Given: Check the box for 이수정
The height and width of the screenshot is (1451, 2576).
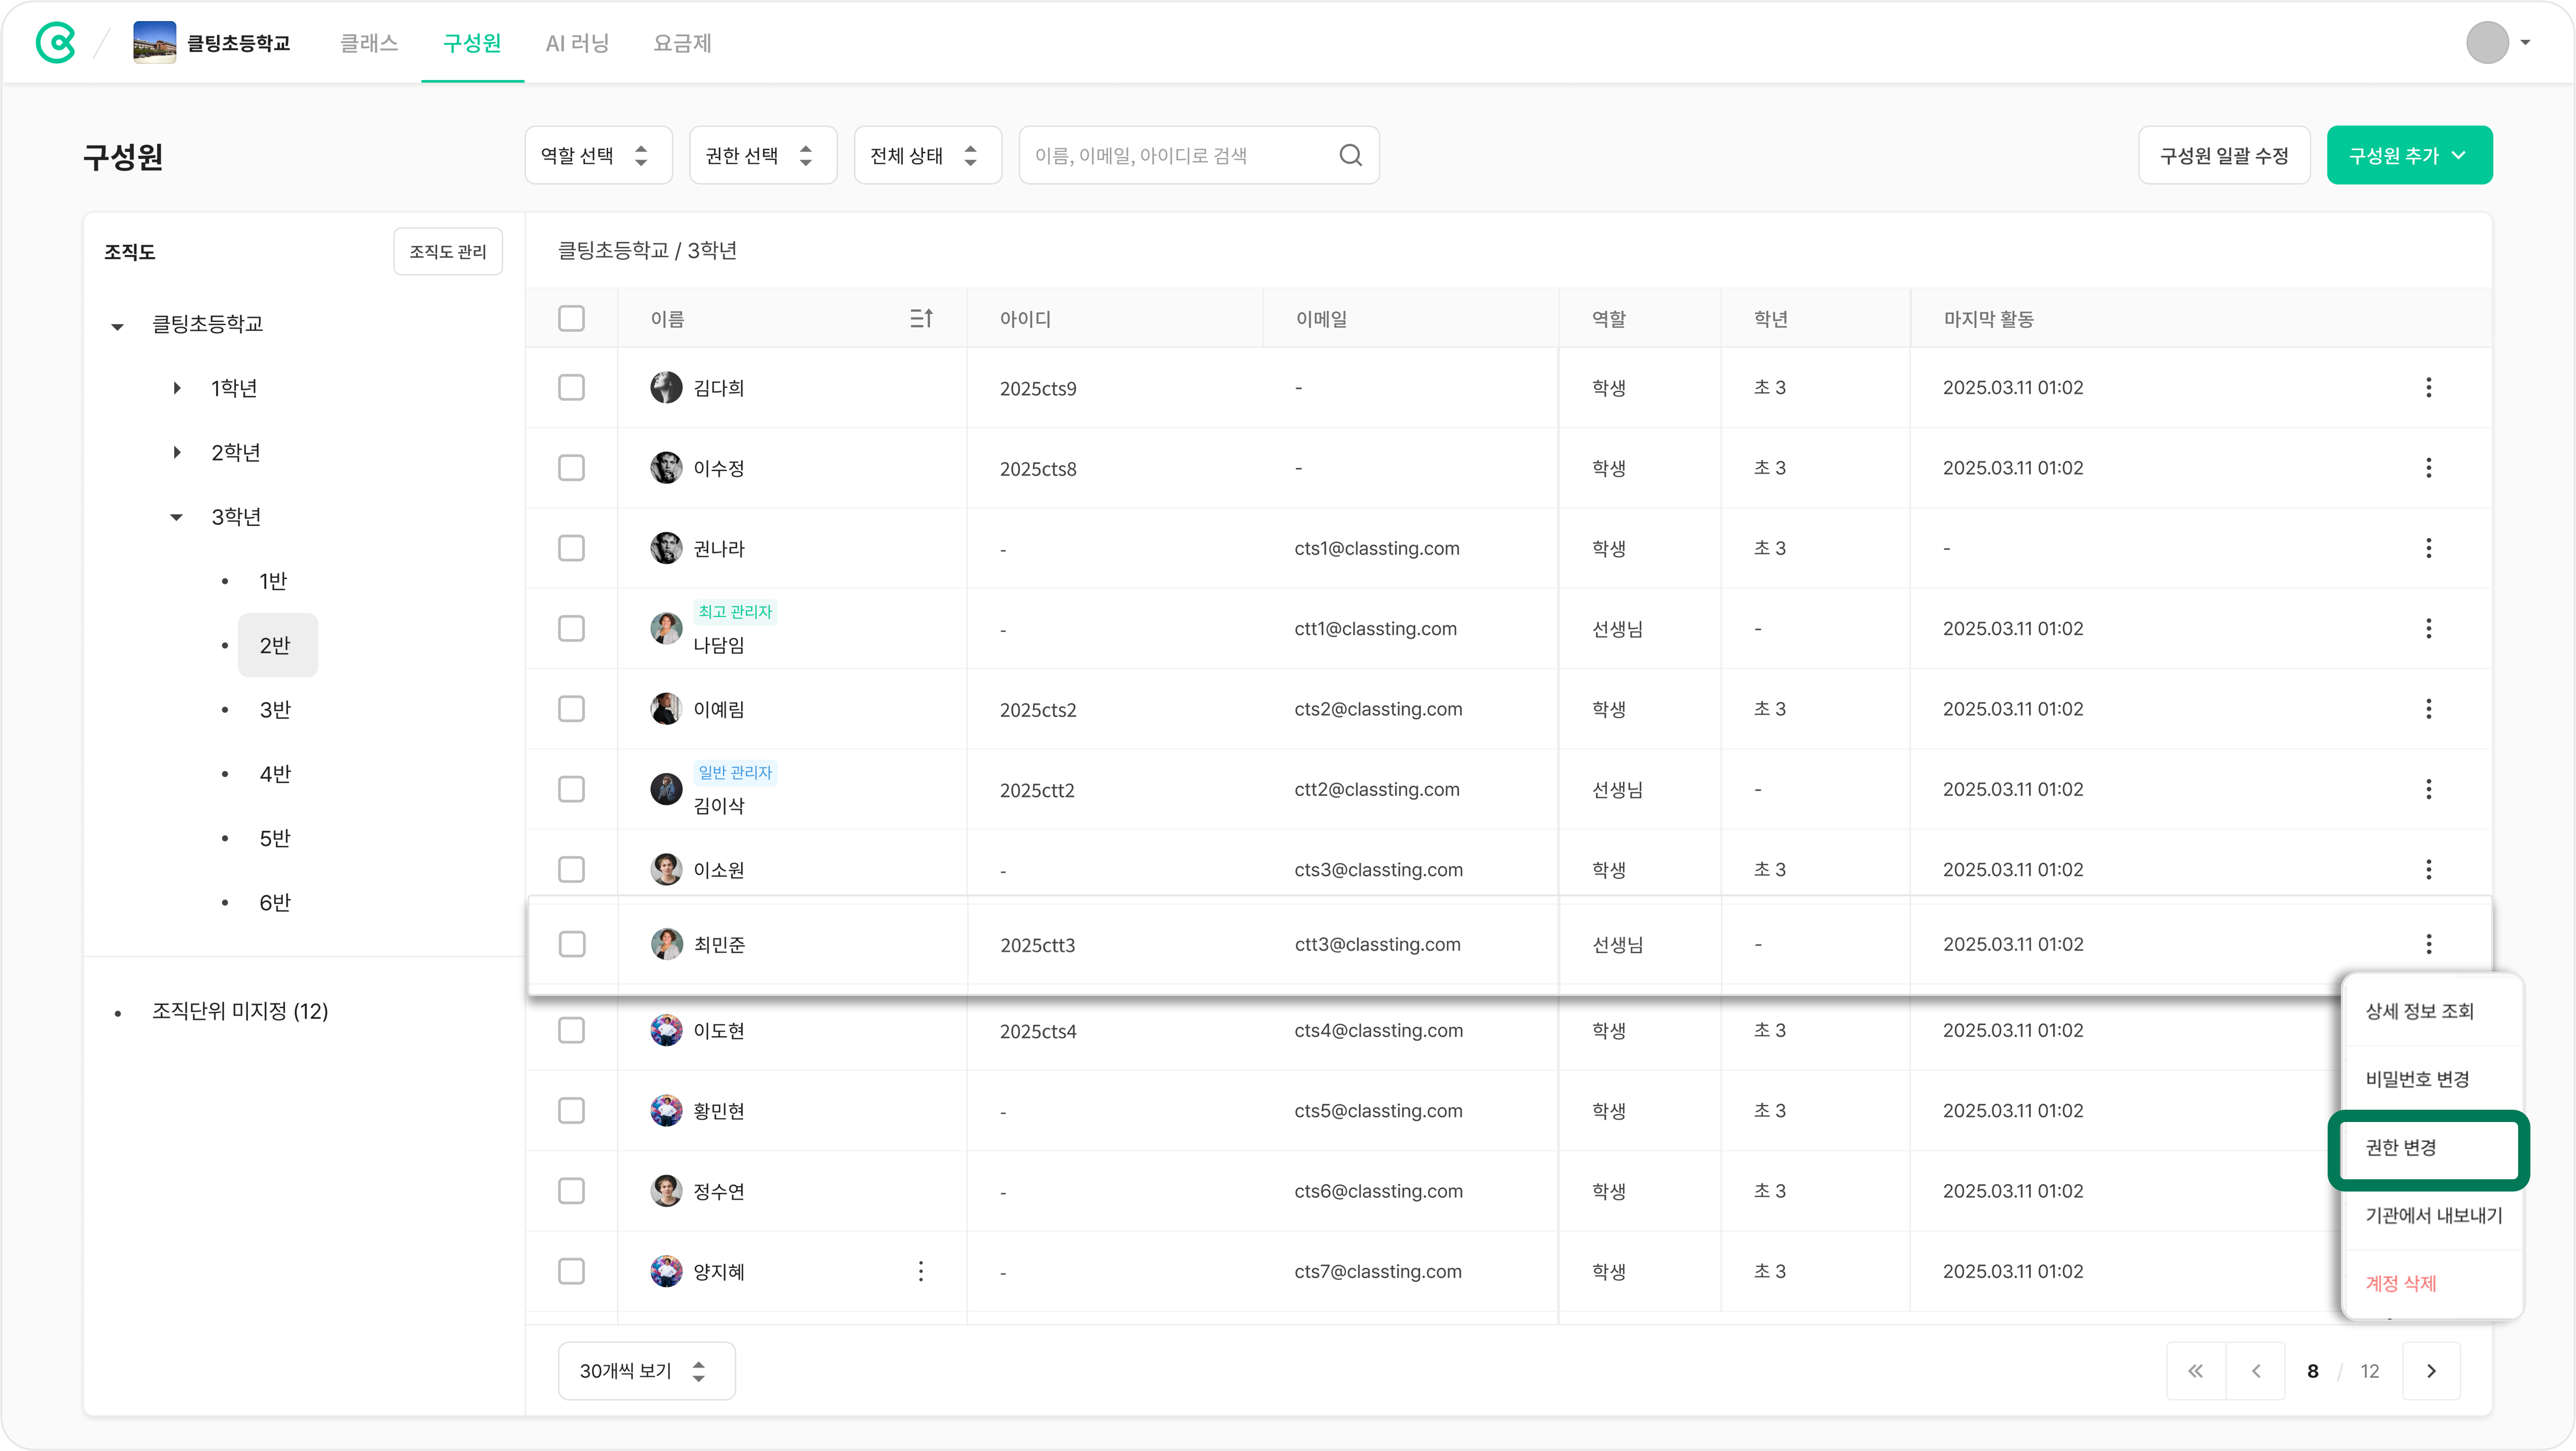Looking at the screenshot, I should [571, 468].
